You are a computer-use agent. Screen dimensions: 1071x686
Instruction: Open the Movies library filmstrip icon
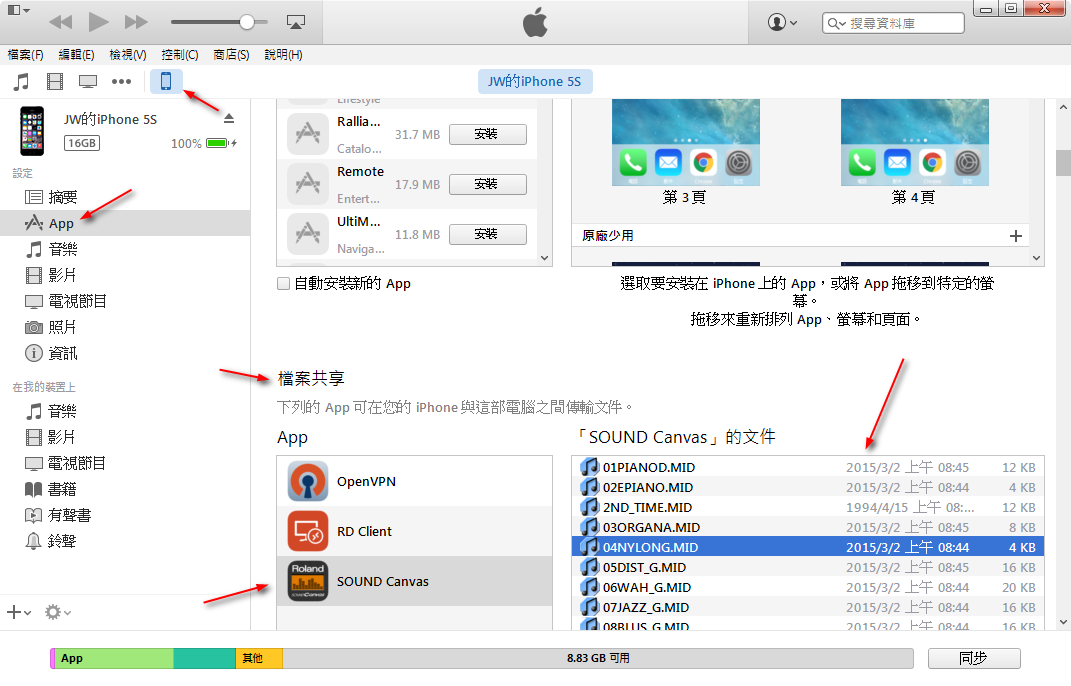(55, 82)
